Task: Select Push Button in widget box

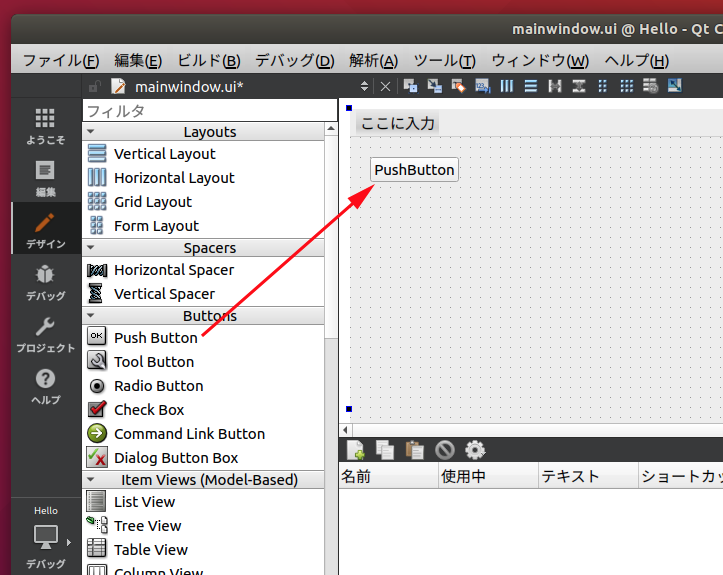Action: pos(204,338)
